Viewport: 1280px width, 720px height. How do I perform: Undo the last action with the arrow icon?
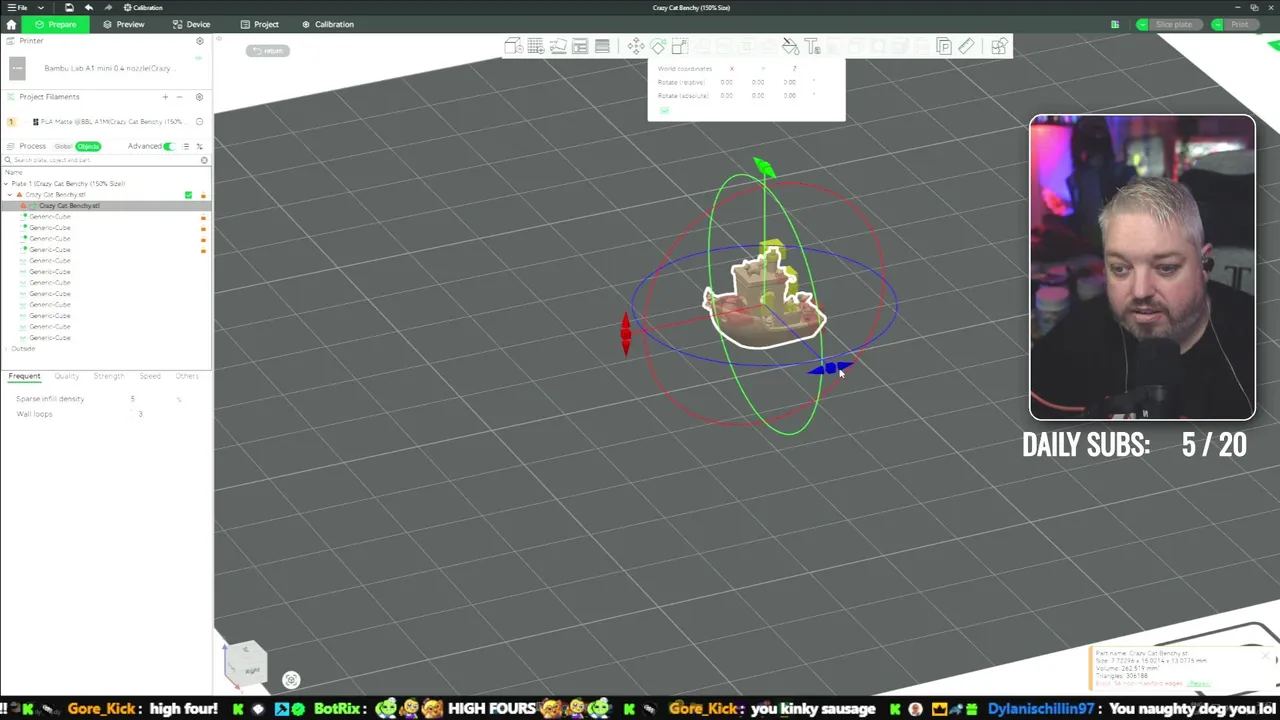(x=88, y=7)
